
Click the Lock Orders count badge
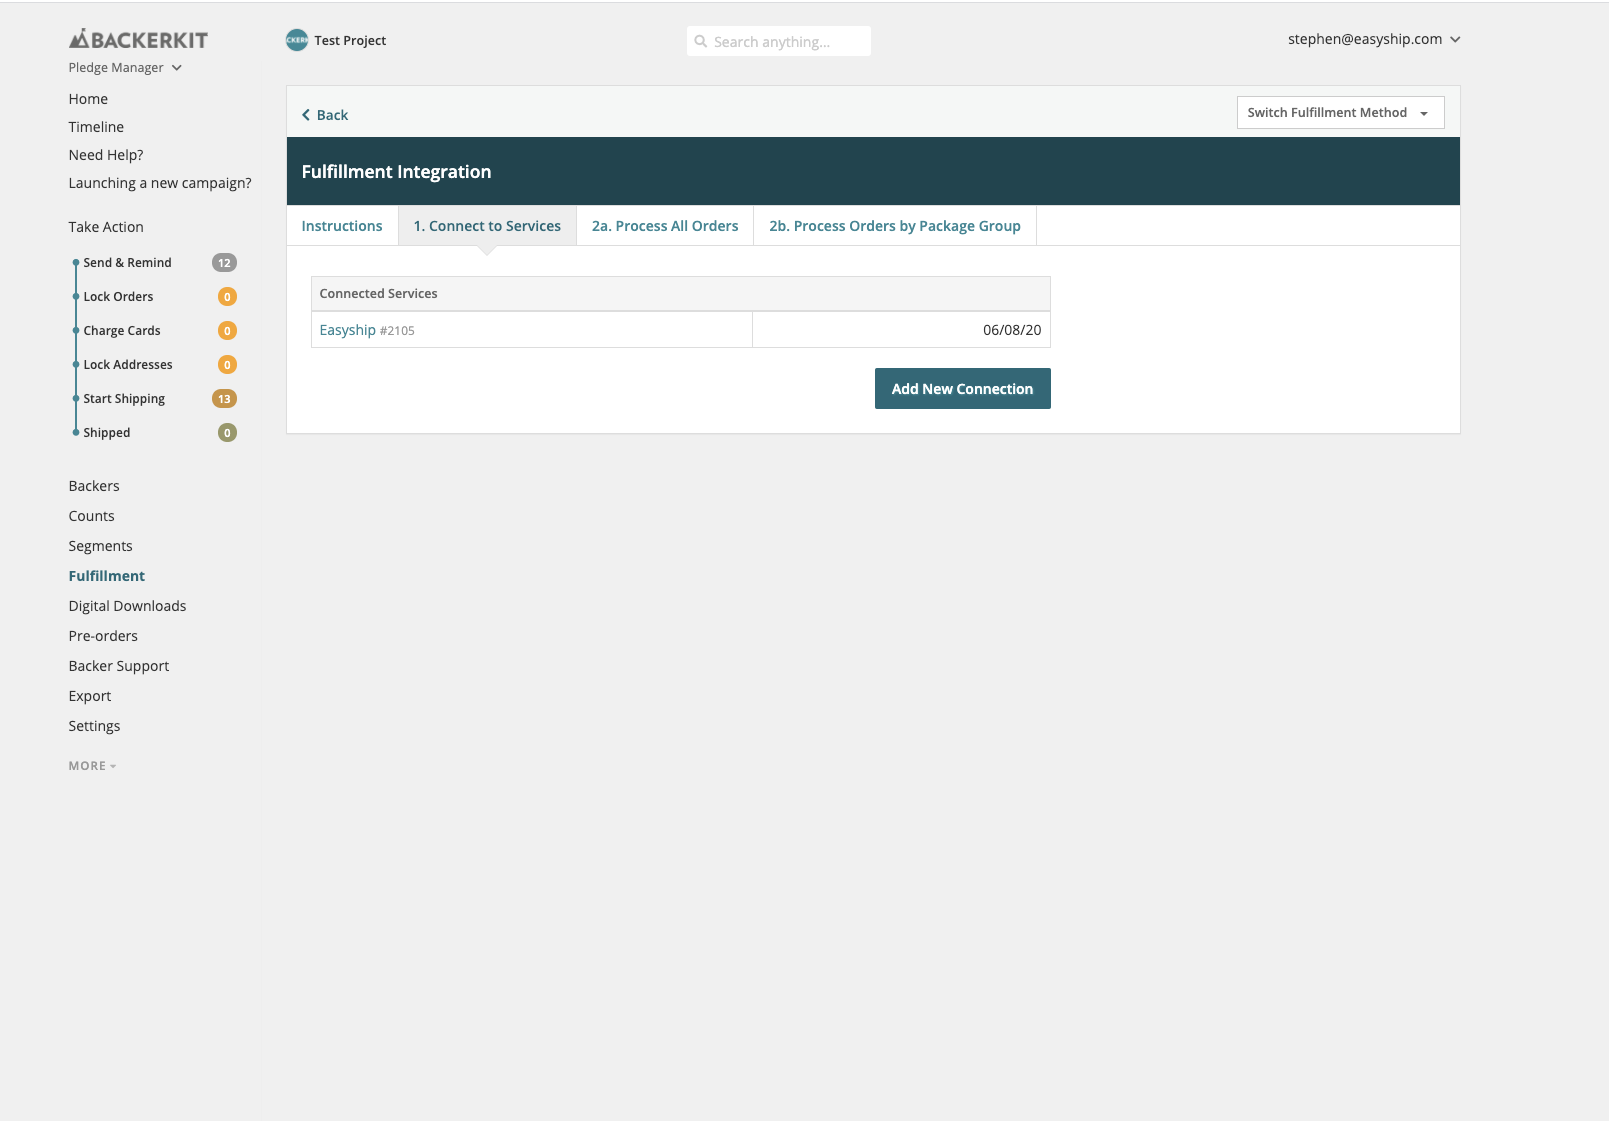[x=227, y=297]
